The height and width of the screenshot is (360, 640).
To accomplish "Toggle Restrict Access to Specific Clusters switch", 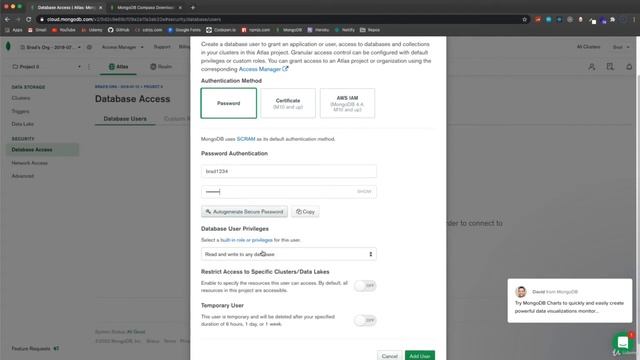I will coord(365,286).
